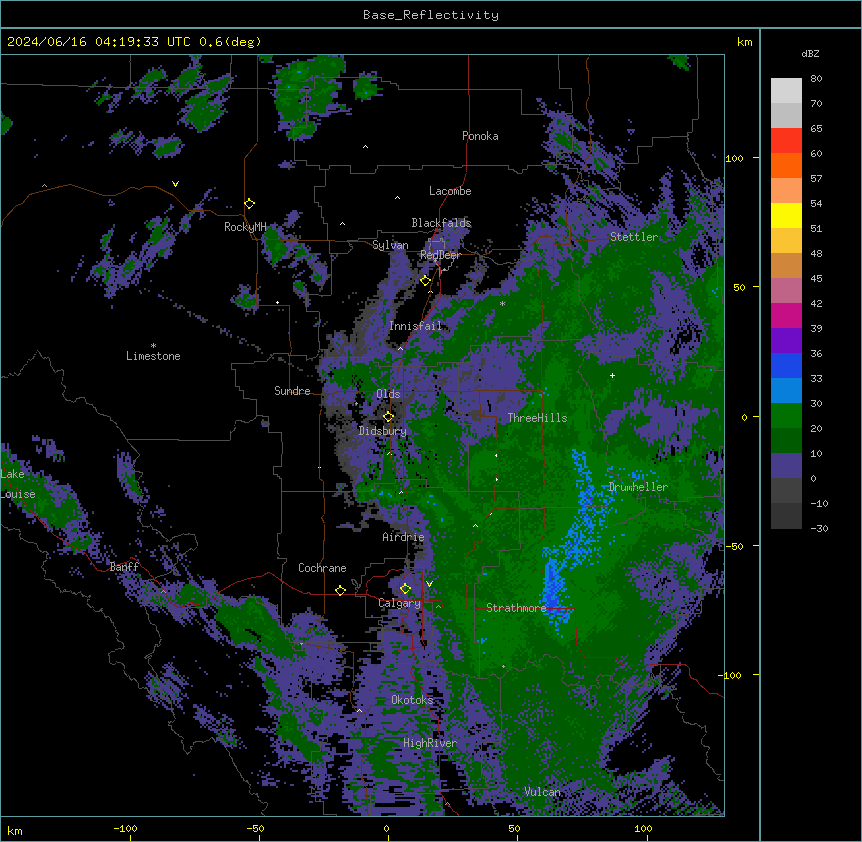Click the ThreeHills city label
Screen dimensions: 862x842
tap(538, 418)
